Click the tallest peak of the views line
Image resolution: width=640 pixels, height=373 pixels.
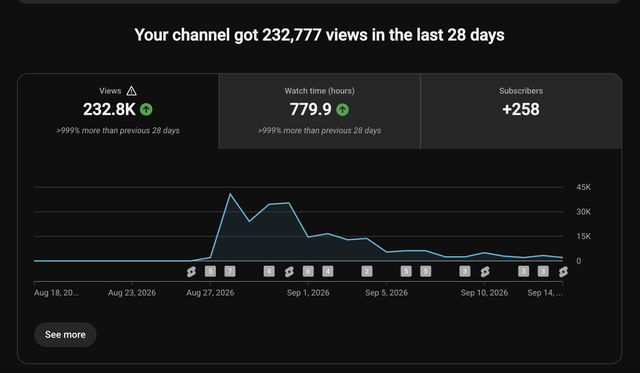coord(230,194)
